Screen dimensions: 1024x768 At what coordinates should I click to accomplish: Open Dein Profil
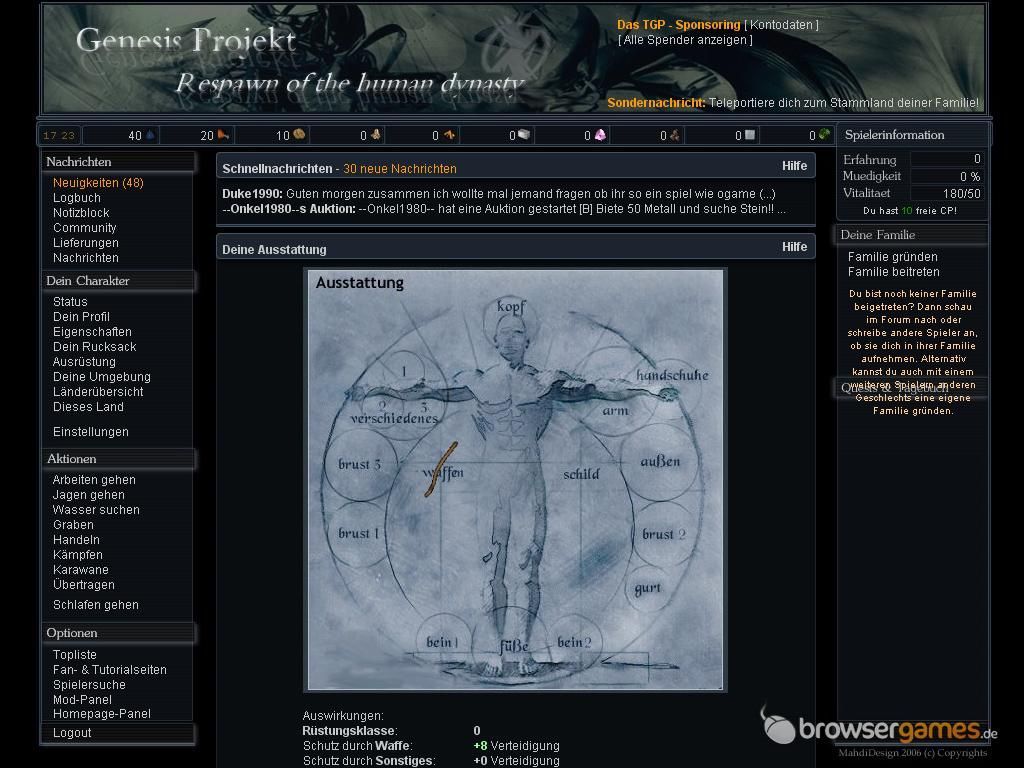pos(81,317)
